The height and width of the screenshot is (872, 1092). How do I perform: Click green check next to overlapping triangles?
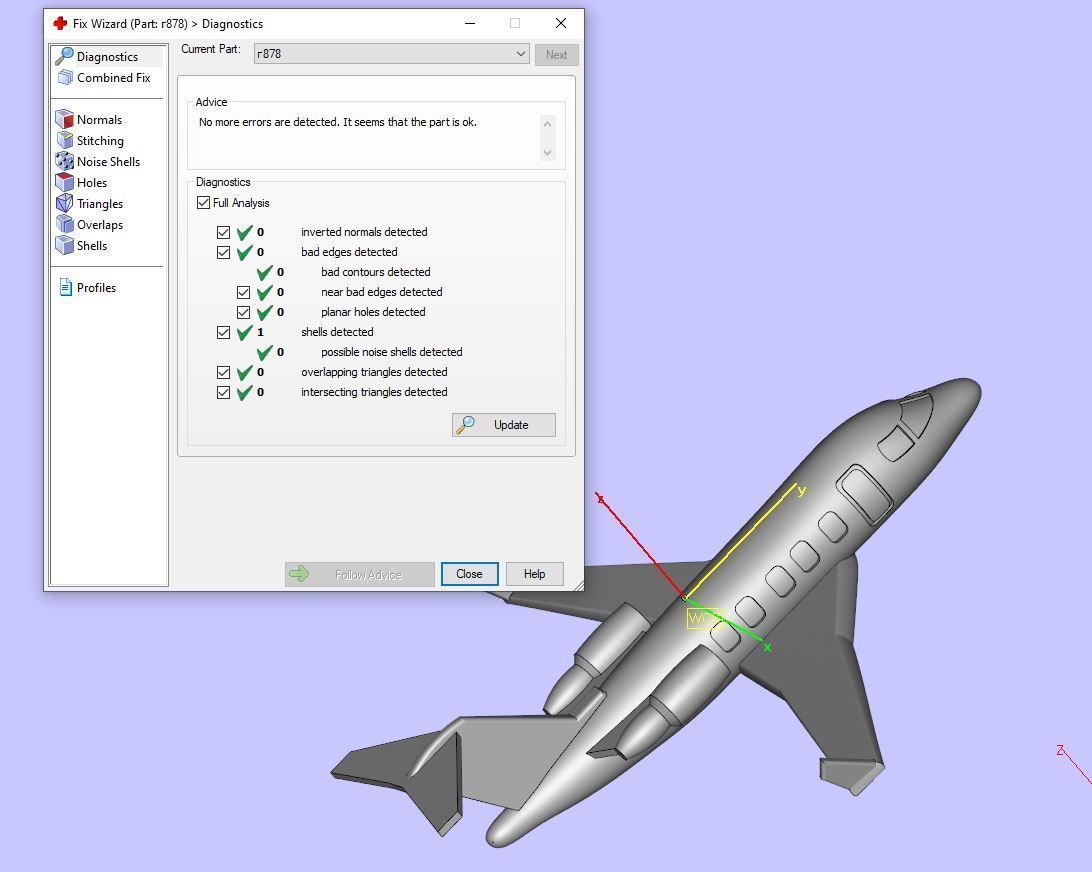click(x=244, y=373)
